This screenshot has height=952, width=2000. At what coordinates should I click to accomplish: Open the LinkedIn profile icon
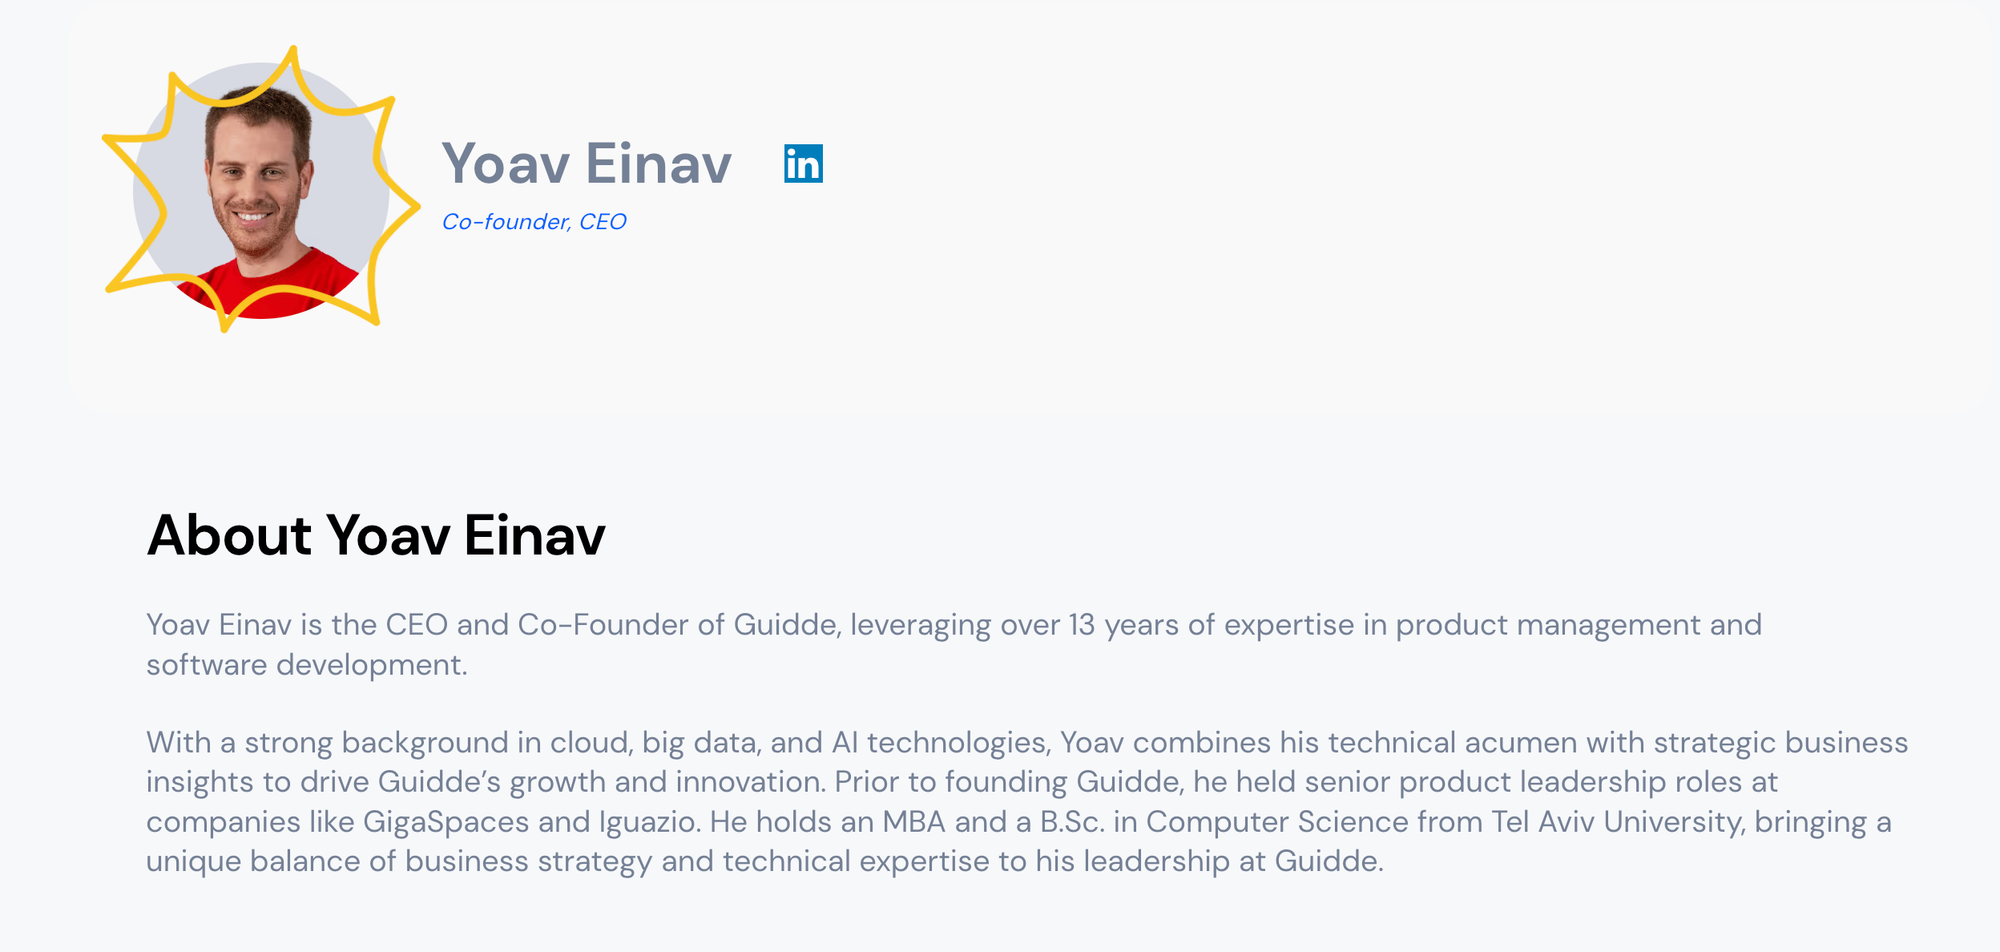click(803, 164)
